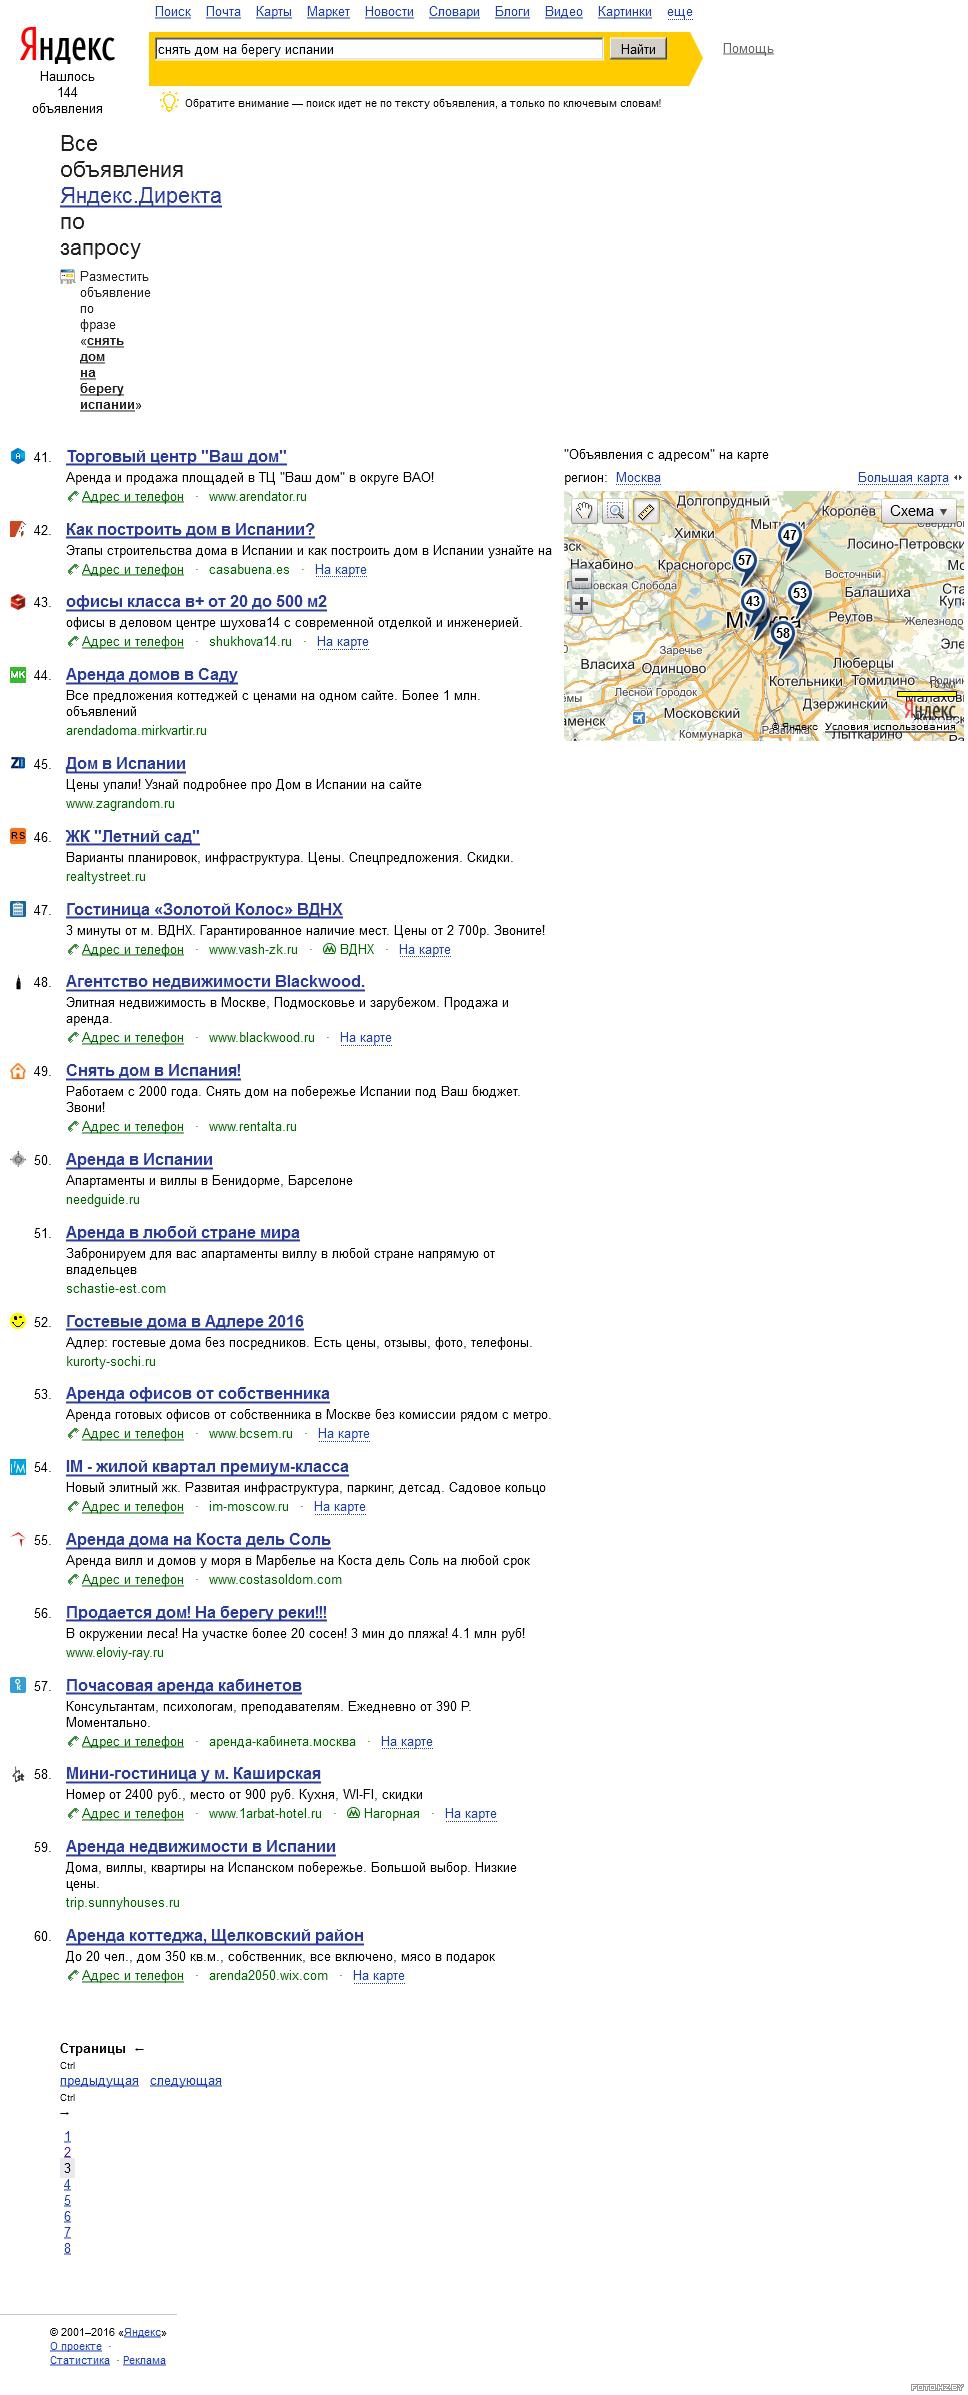This screenshot has width=968, height=2395.
Task: Click favicon of ad 45 Дом в Испании
Action: [x=17, y=763]
